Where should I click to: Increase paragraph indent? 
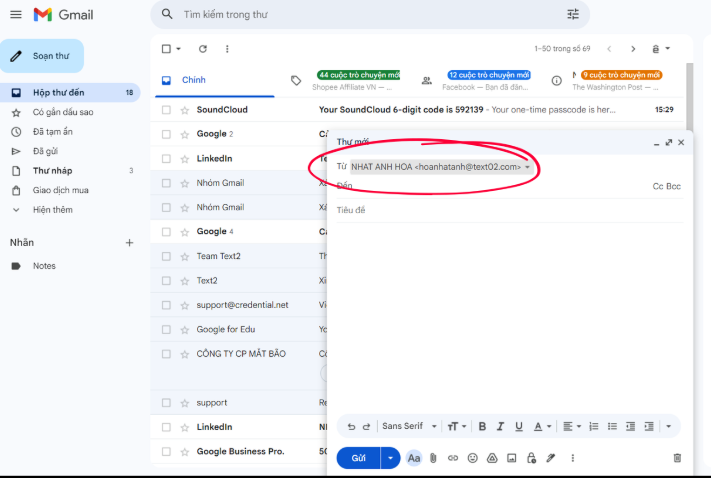[x=649, y=426]
